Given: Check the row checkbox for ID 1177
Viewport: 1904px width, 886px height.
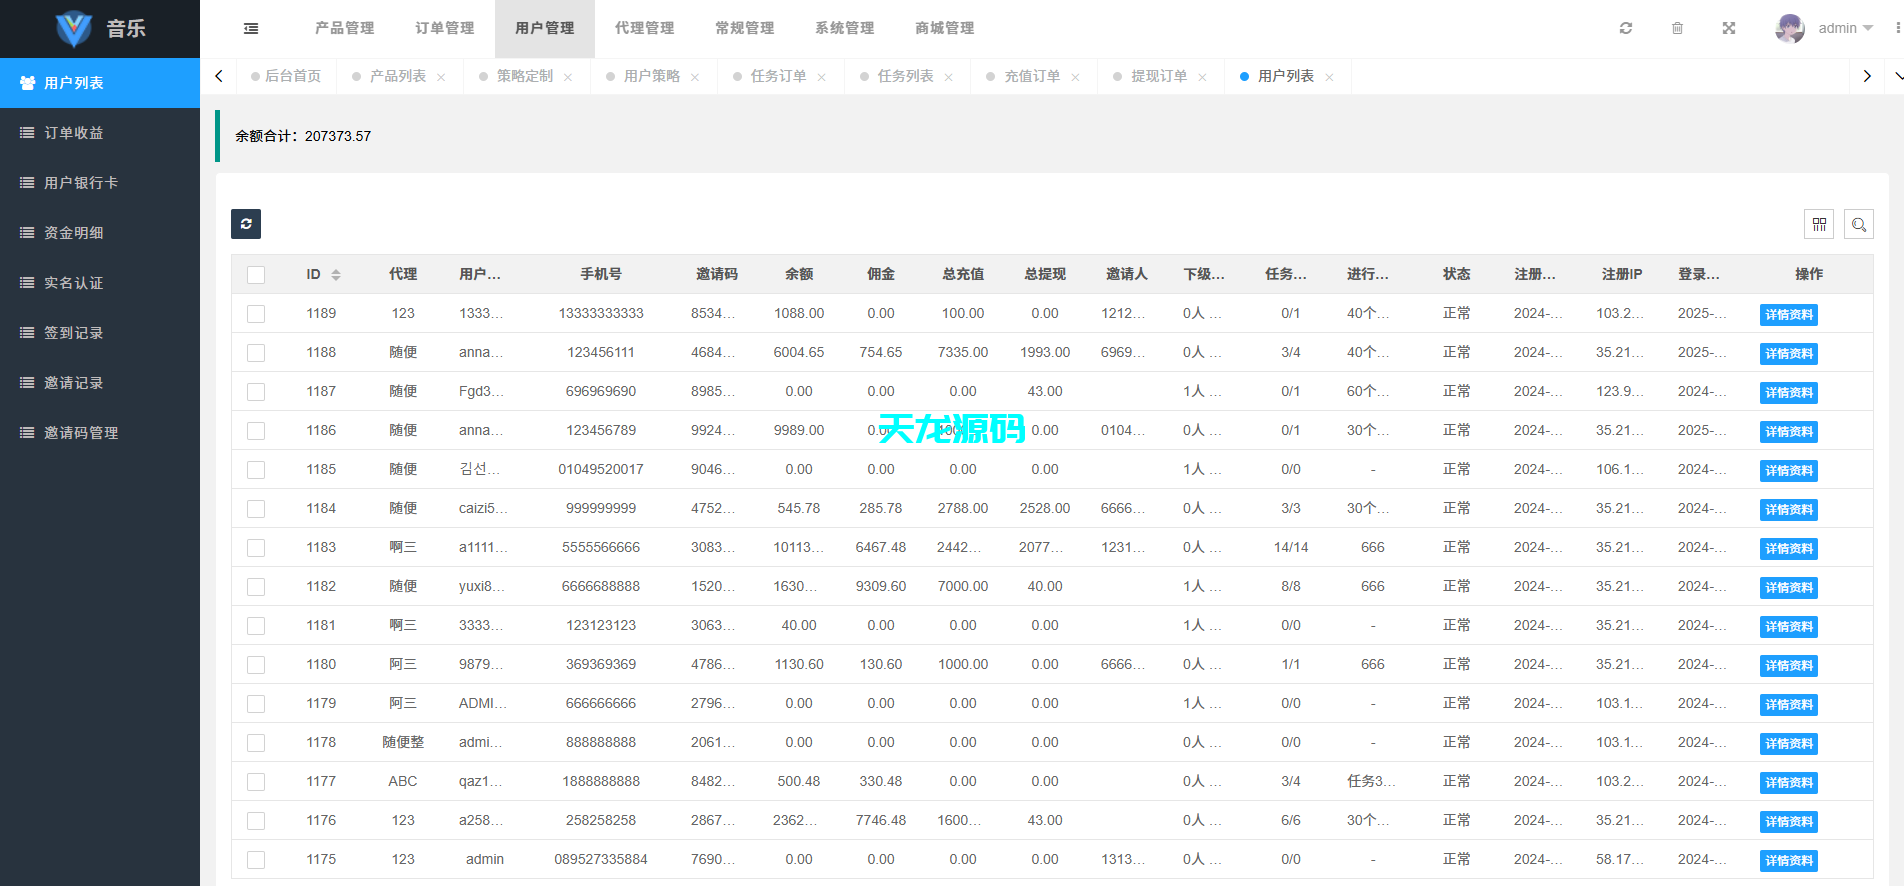Looking at the screenshot, I should coord(256,782).
